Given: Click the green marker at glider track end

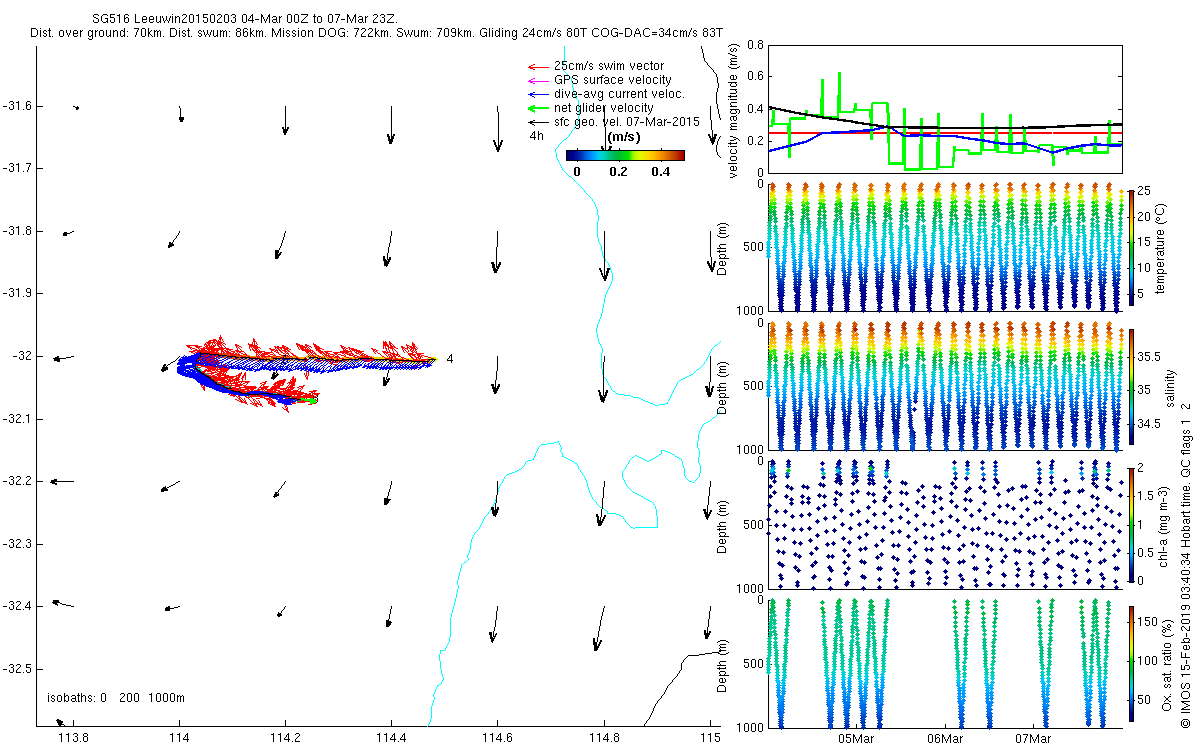Looking at the screenshot, I should click(312, 401).
